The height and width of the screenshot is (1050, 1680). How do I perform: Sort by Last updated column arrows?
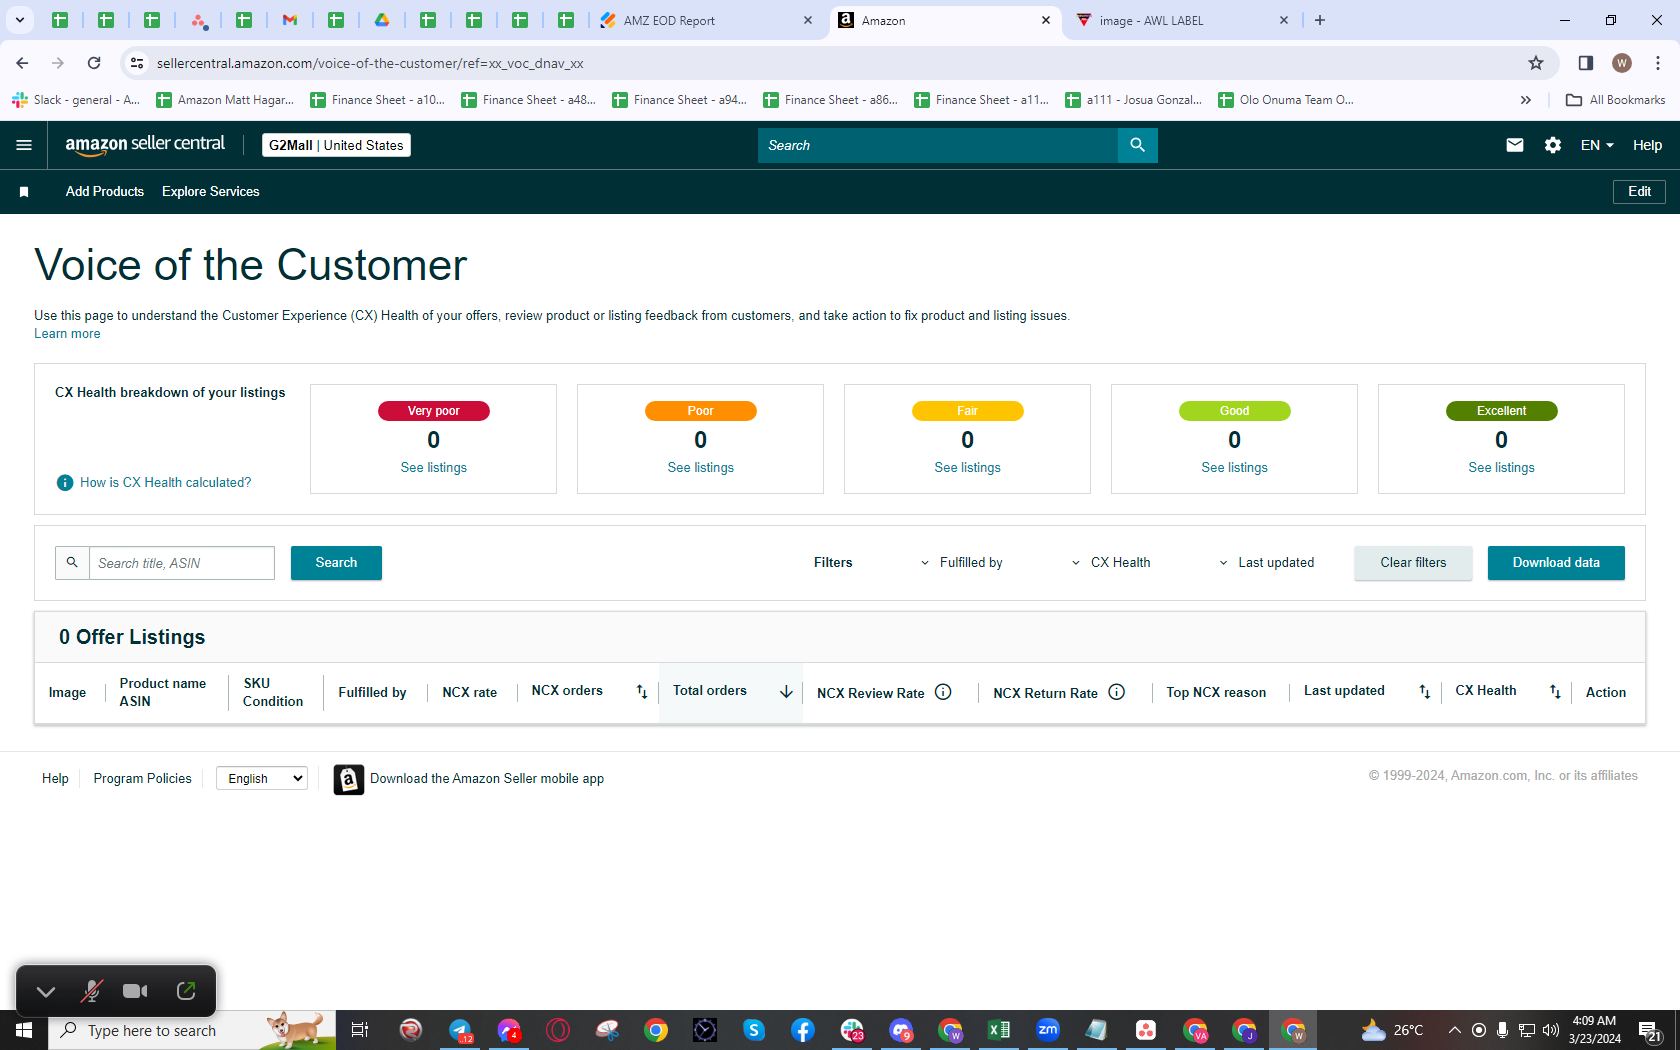click(x=1424, y=692)
